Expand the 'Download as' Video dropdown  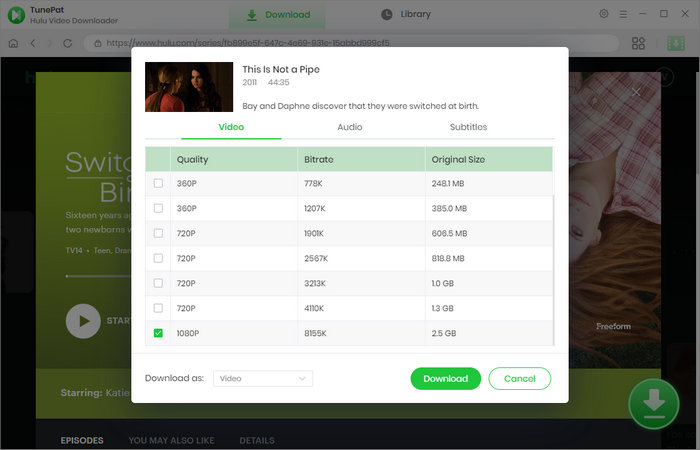tap(263, 379)
